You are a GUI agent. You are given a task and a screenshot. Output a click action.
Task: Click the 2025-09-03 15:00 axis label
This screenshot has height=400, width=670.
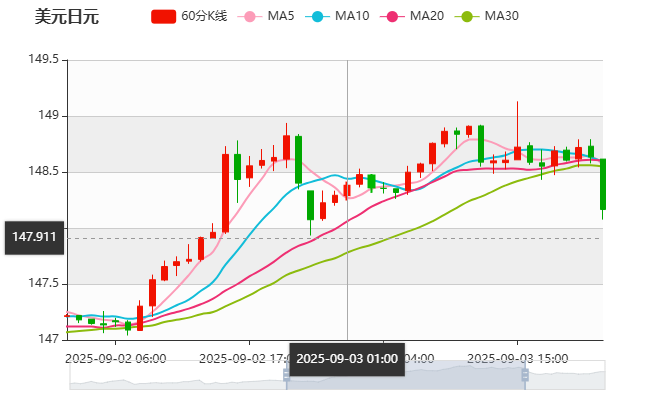(x=517, y=358)
